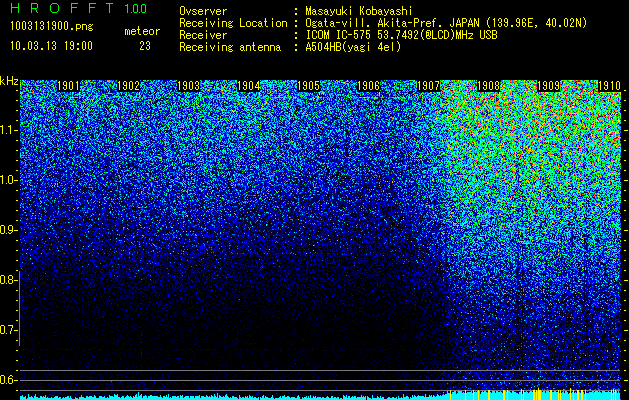Click the 1906 time marker
This screenshot has height=400, width=629.
[x=369, y=86]
